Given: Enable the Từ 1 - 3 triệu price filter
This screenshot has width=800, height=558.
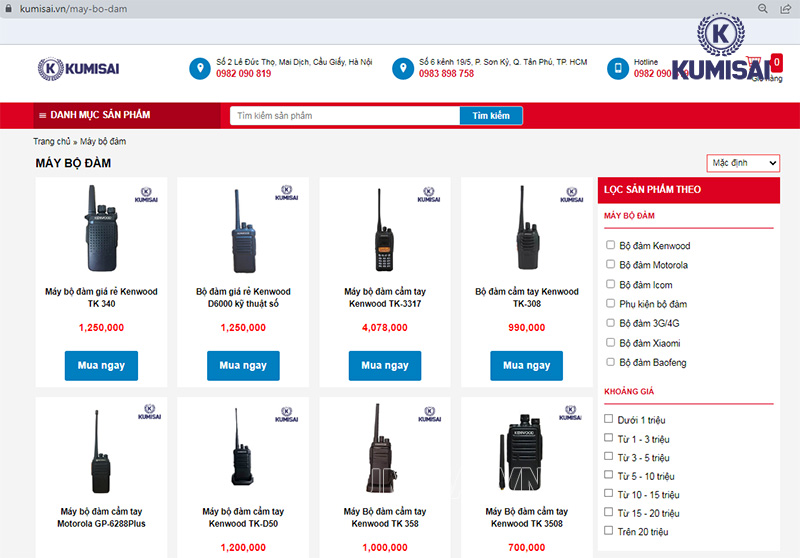Looking at the screenshot, I should pyautogui.click(x=608, y=437).
